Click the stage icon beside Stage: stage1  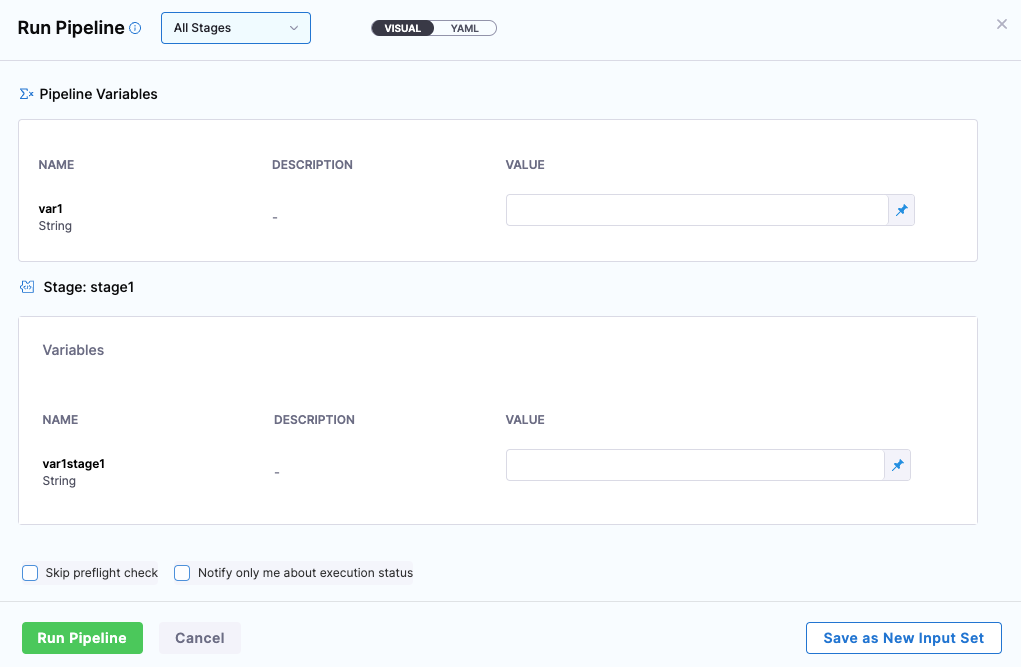point(27,287)
